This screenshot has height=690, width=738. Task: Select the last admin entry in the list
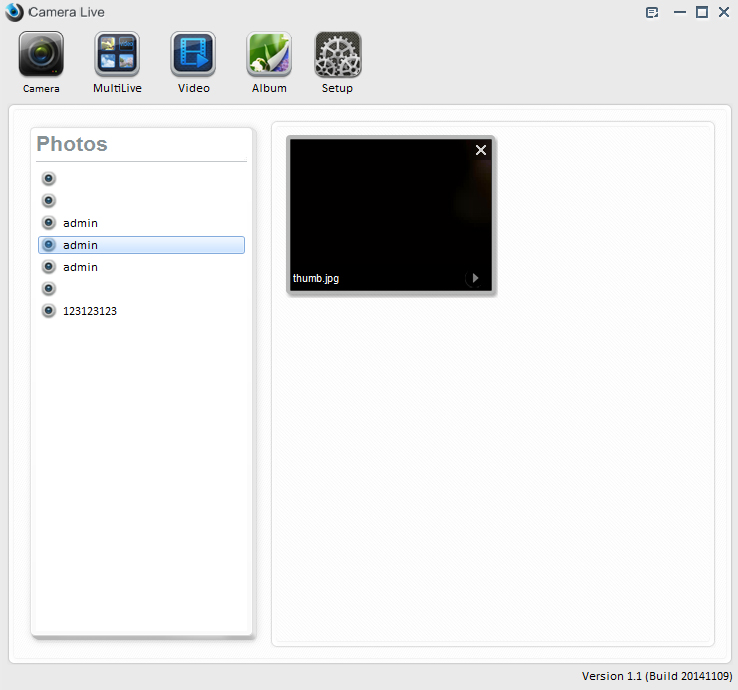coord(80,267)
